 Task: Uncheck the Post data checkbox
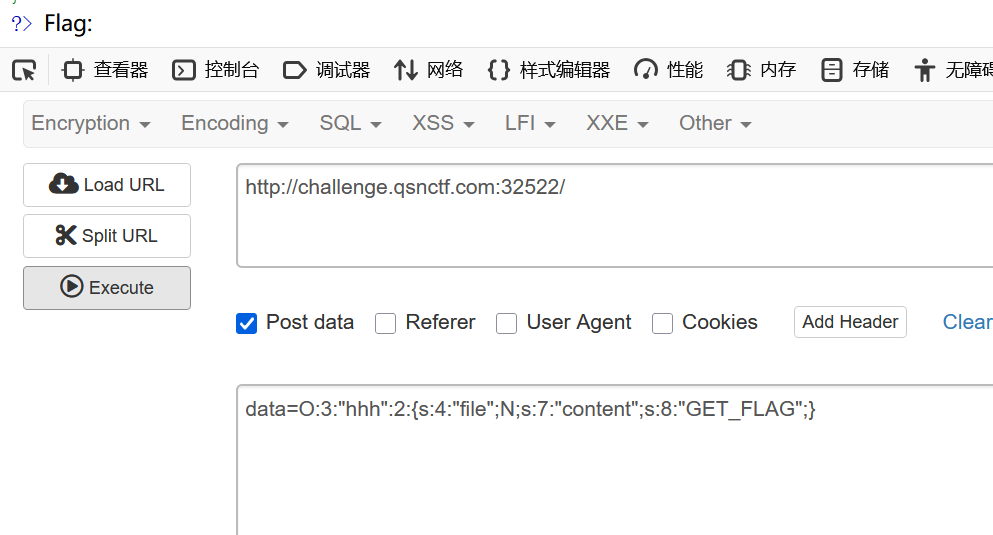point(247,323)
